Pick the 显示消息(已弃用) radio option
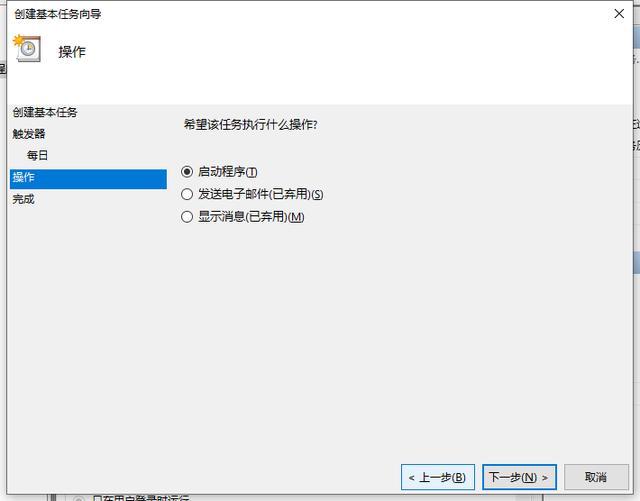This screenshot has width=640, height=501. 187,216
